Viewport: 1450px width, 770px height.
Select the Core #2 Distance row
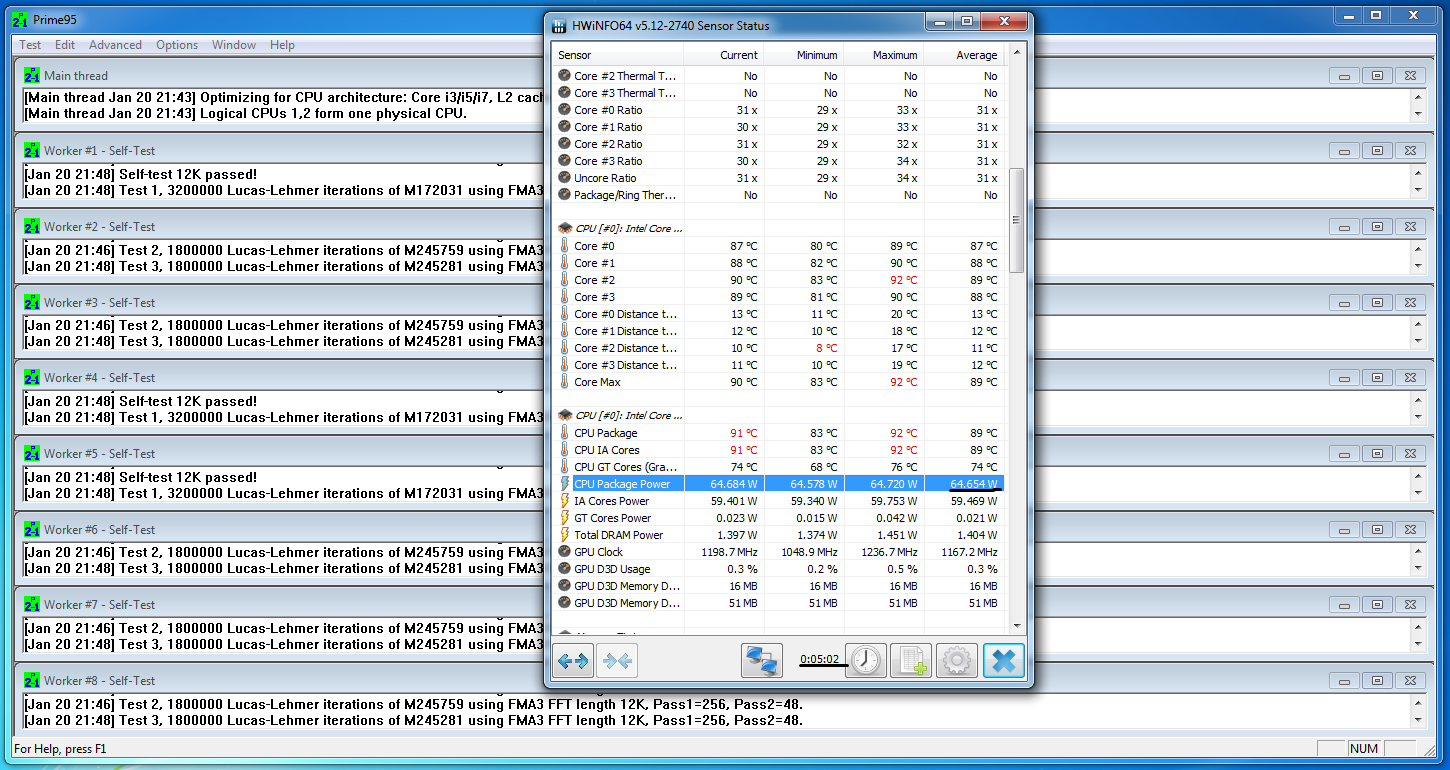pyautogui.click(x=779, y=348)
